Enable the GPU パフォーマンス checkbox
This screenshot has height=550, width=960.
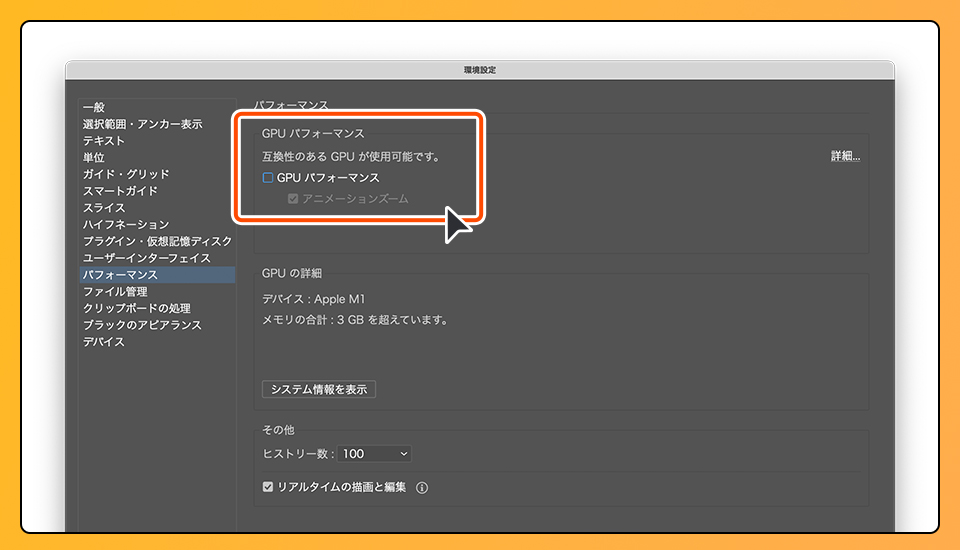pos(268,178)
